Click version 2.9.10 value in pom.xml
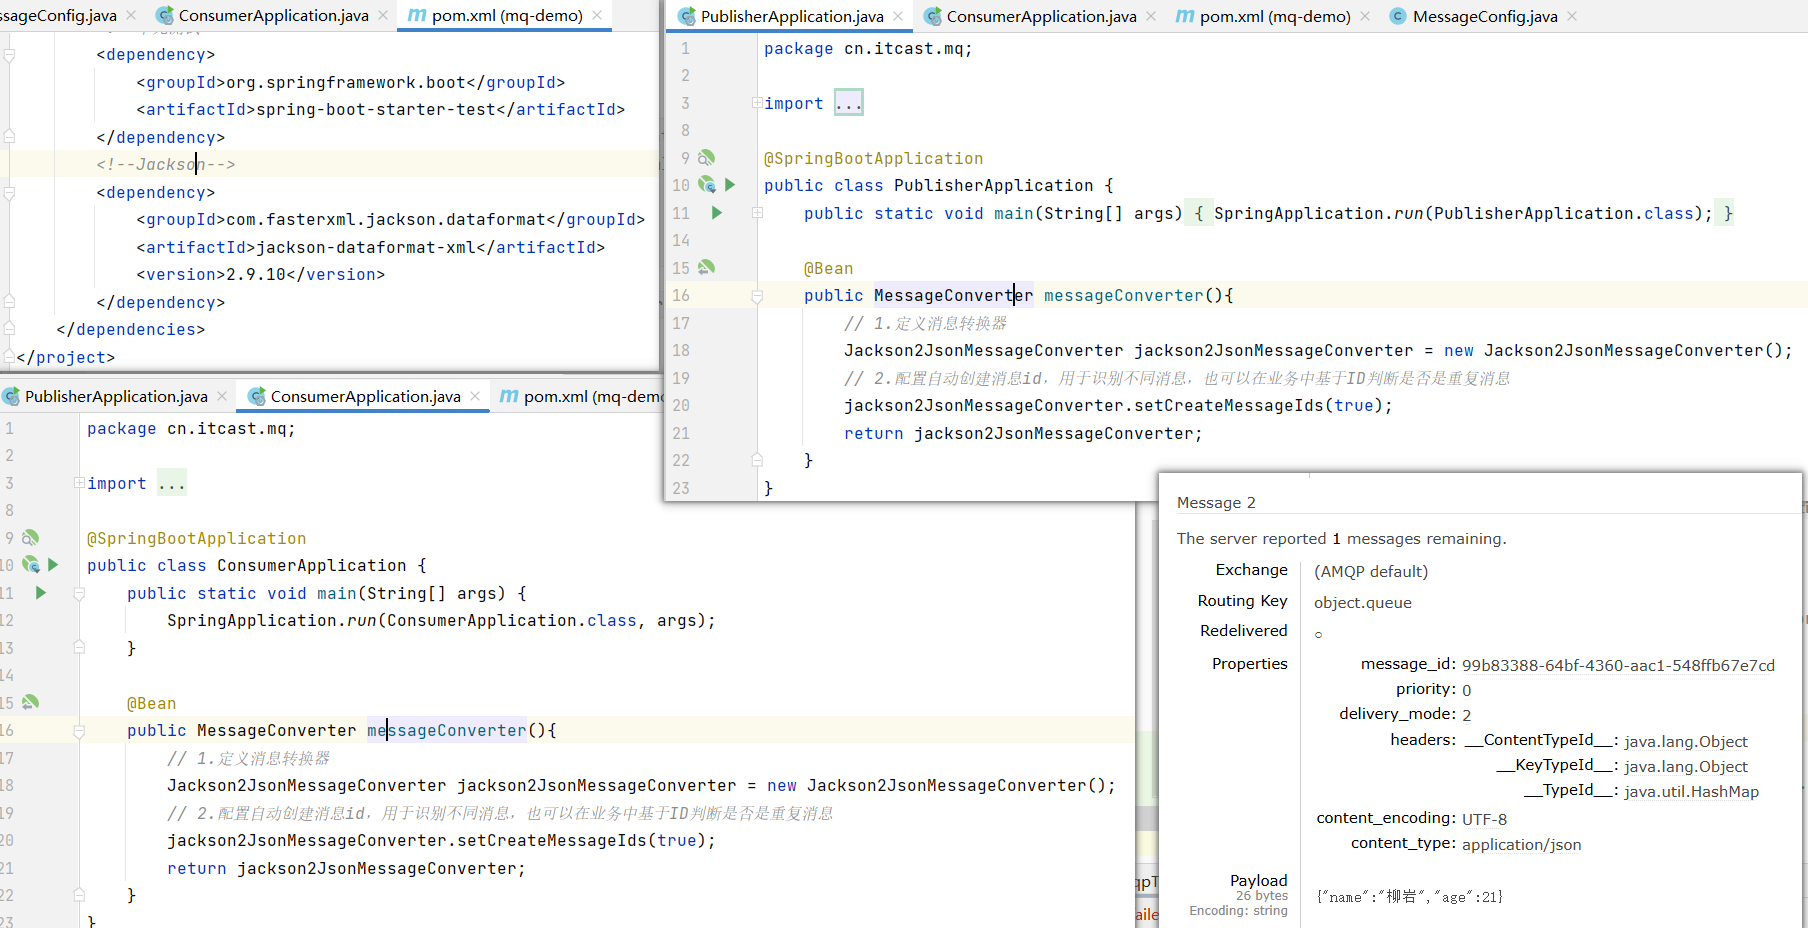This screenshot has height=928, width=1808. [x=256, y=275]
